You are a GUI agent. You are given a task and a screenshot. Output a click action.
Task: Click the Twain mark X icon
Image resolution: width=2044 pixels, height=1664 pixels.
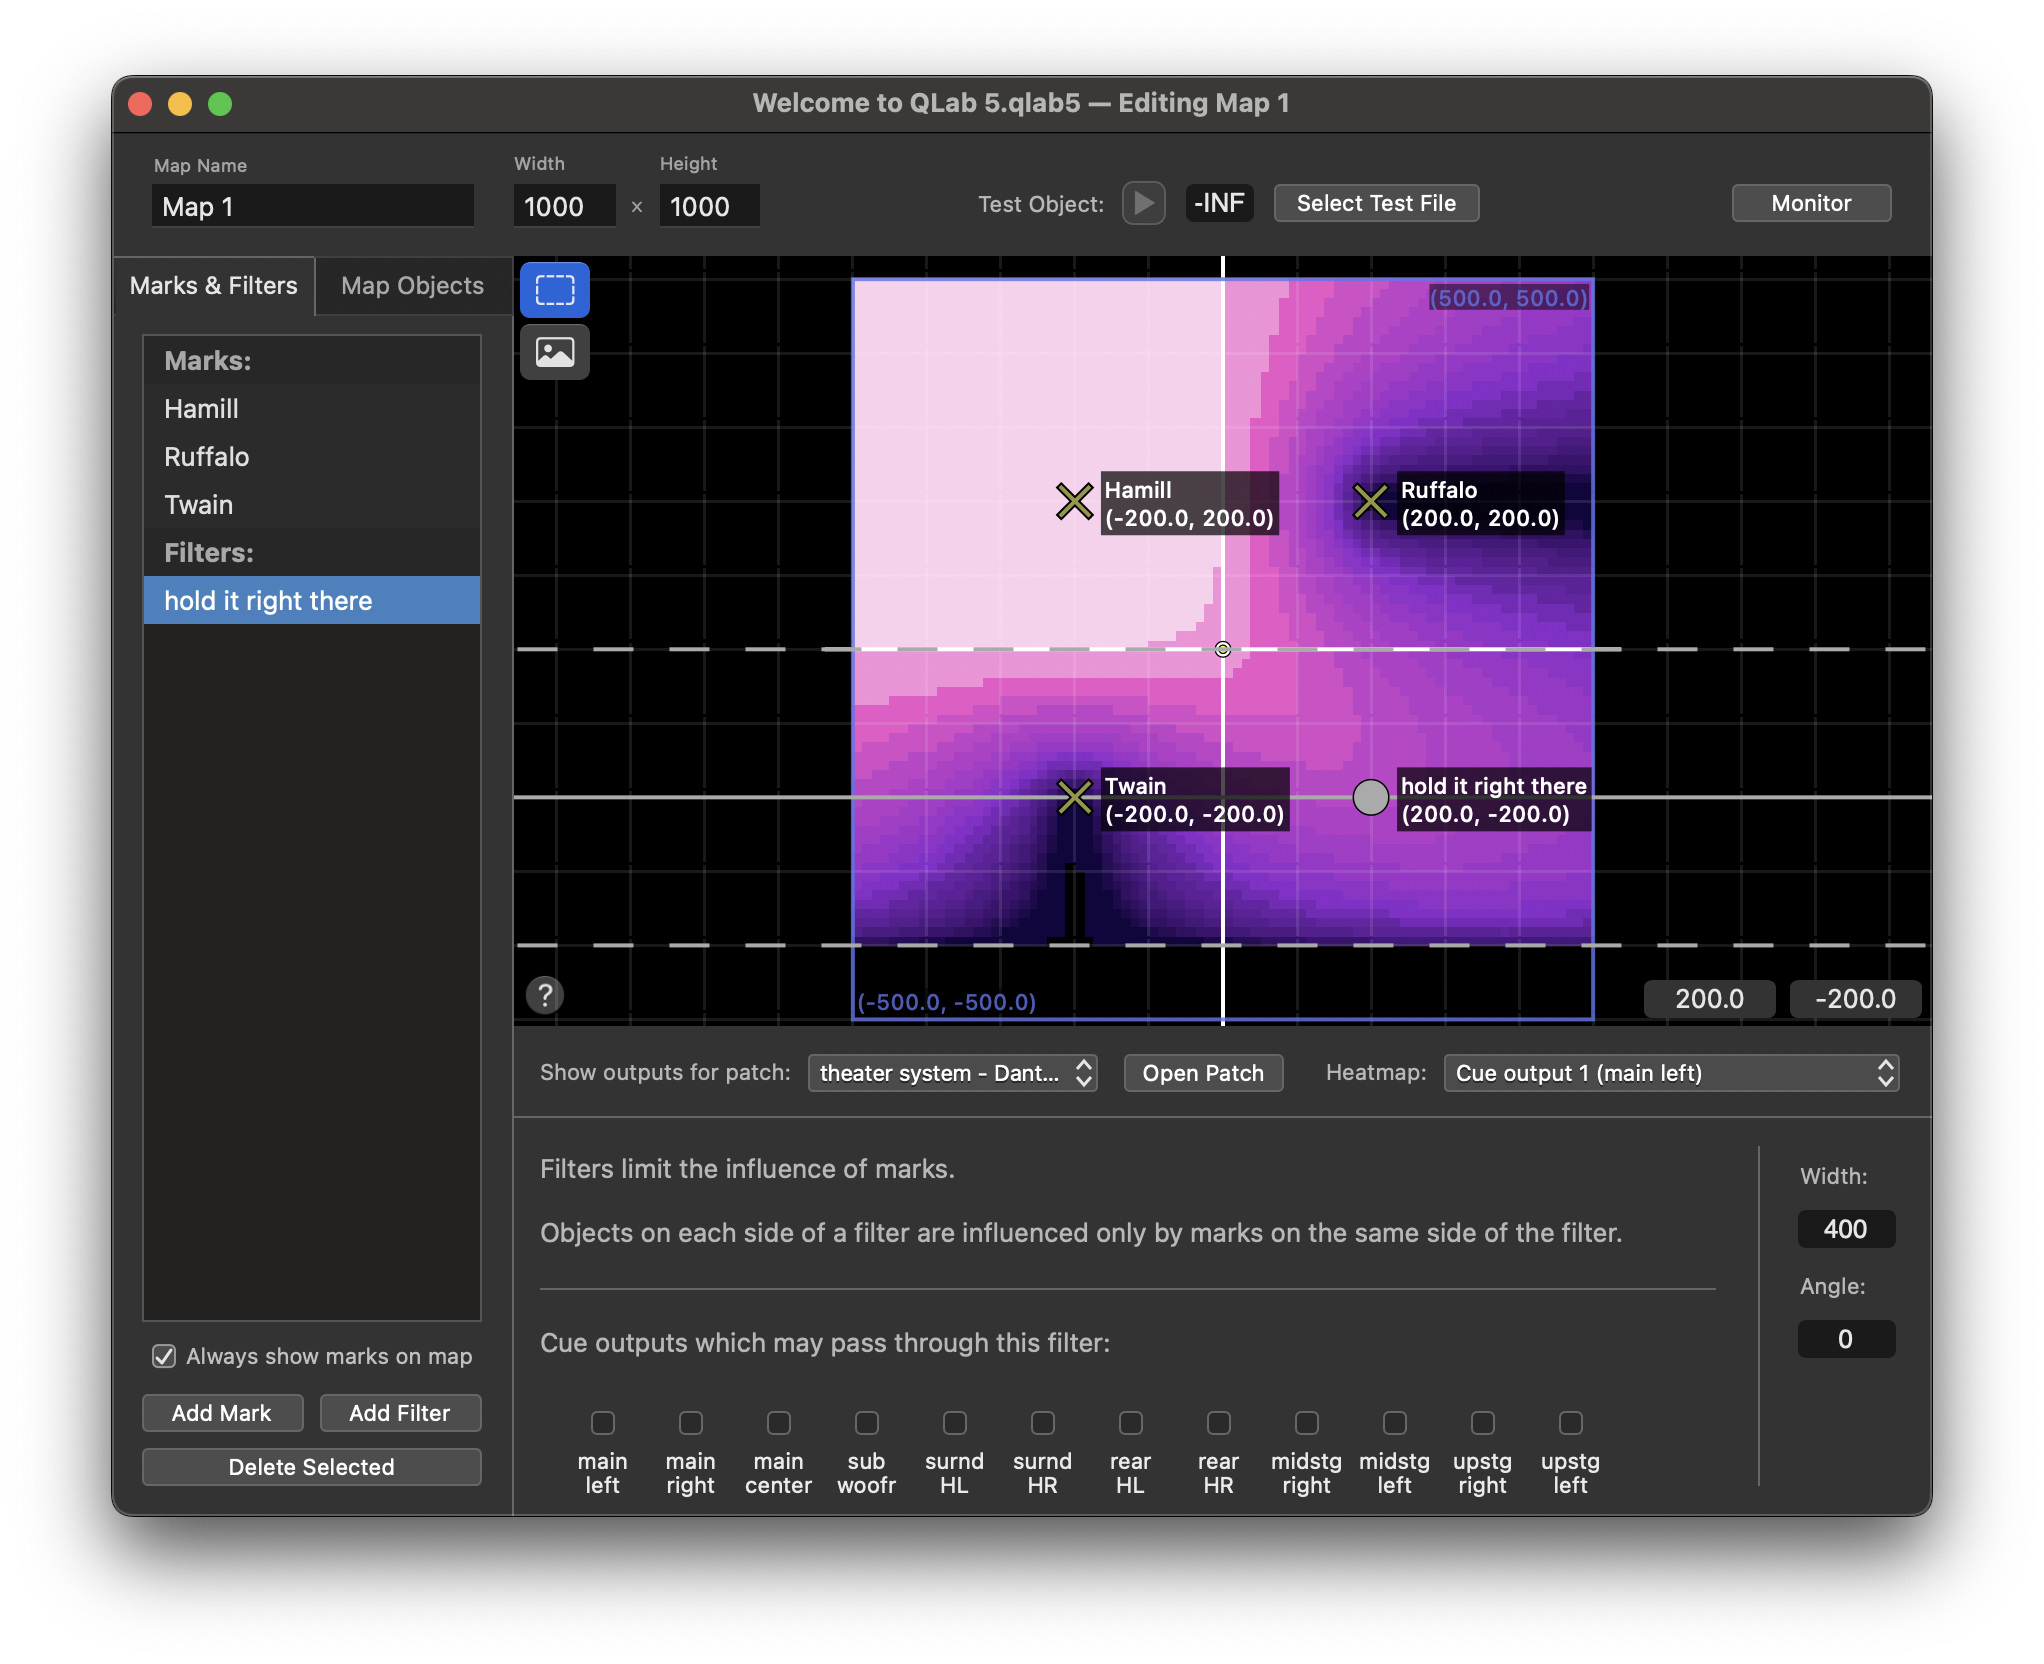point(1075,797)
